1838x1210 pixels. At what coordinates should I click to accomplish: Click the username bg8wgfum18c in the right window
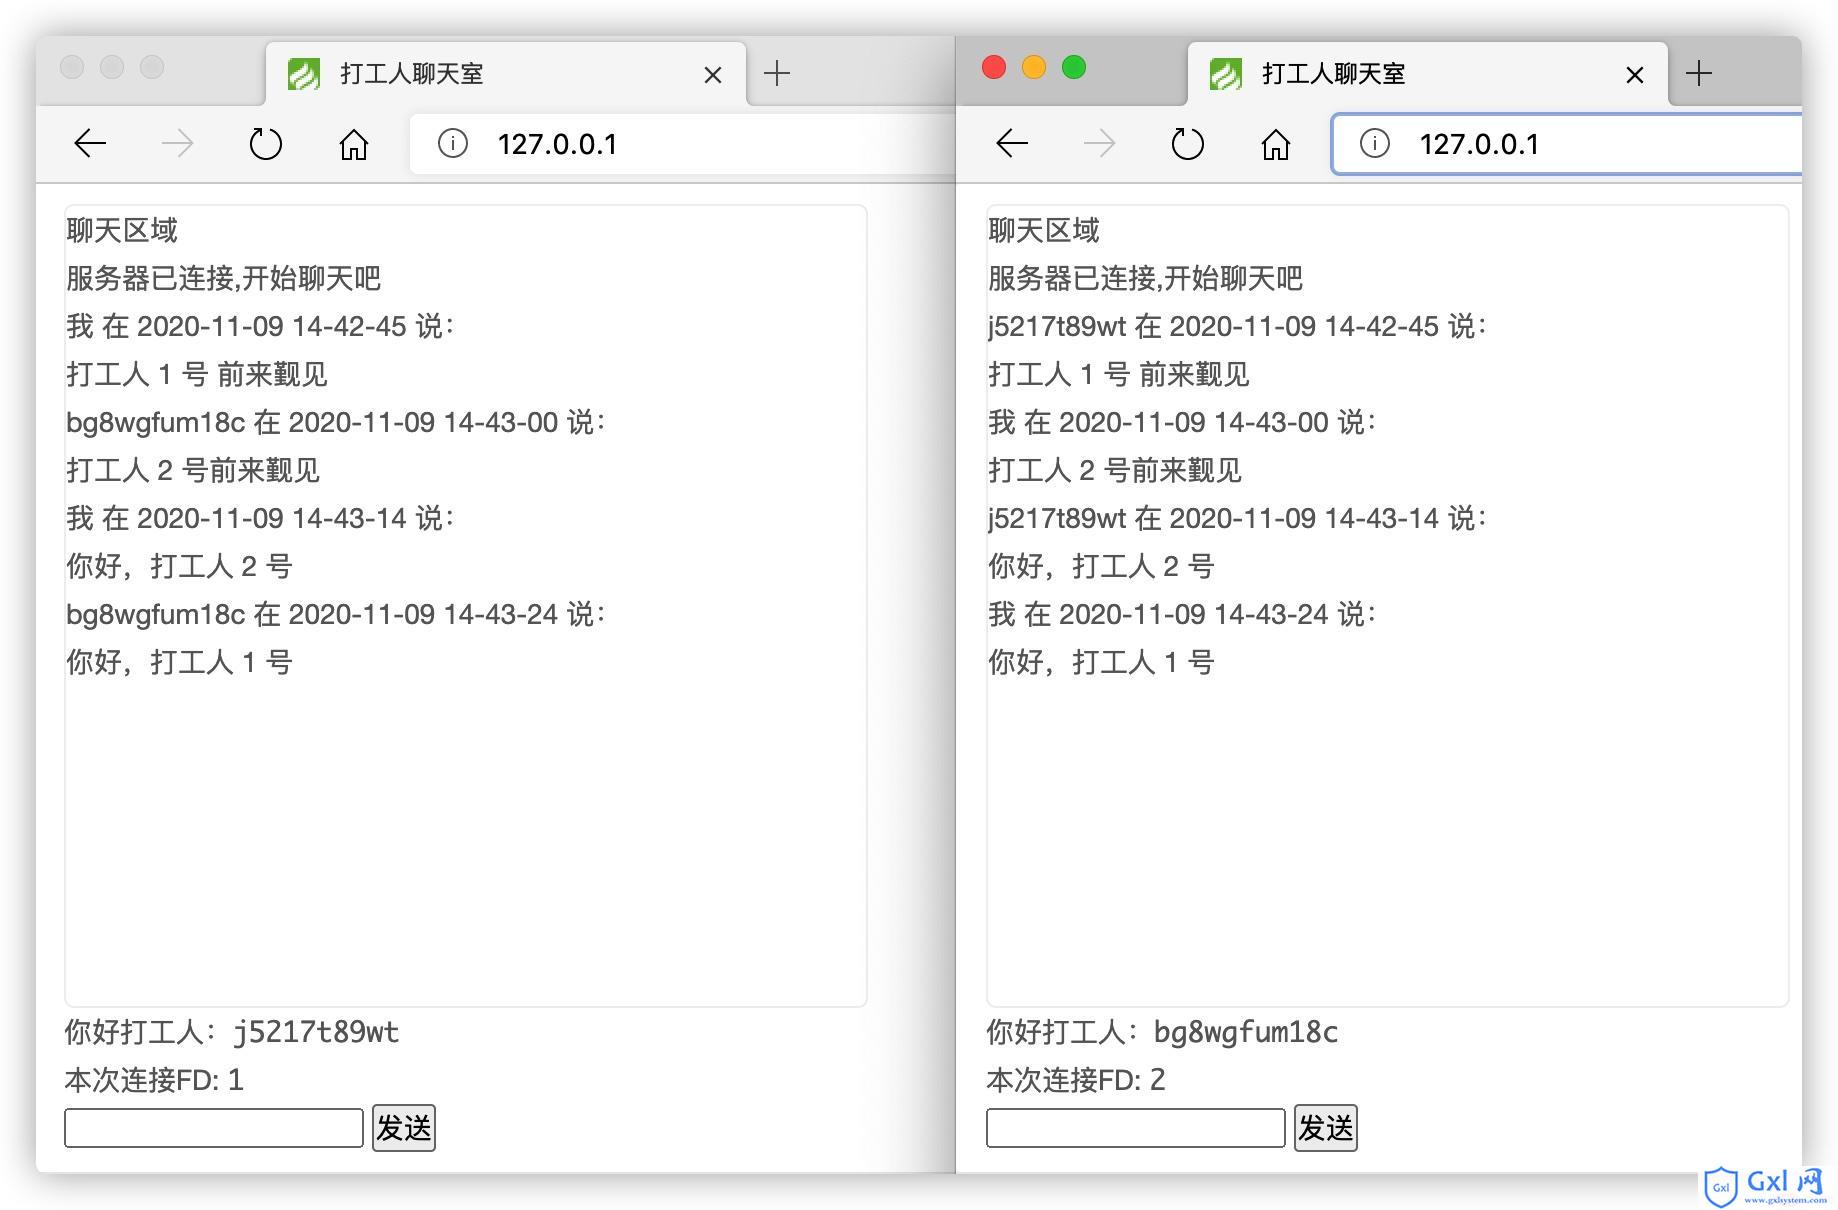point(1246,1032)
